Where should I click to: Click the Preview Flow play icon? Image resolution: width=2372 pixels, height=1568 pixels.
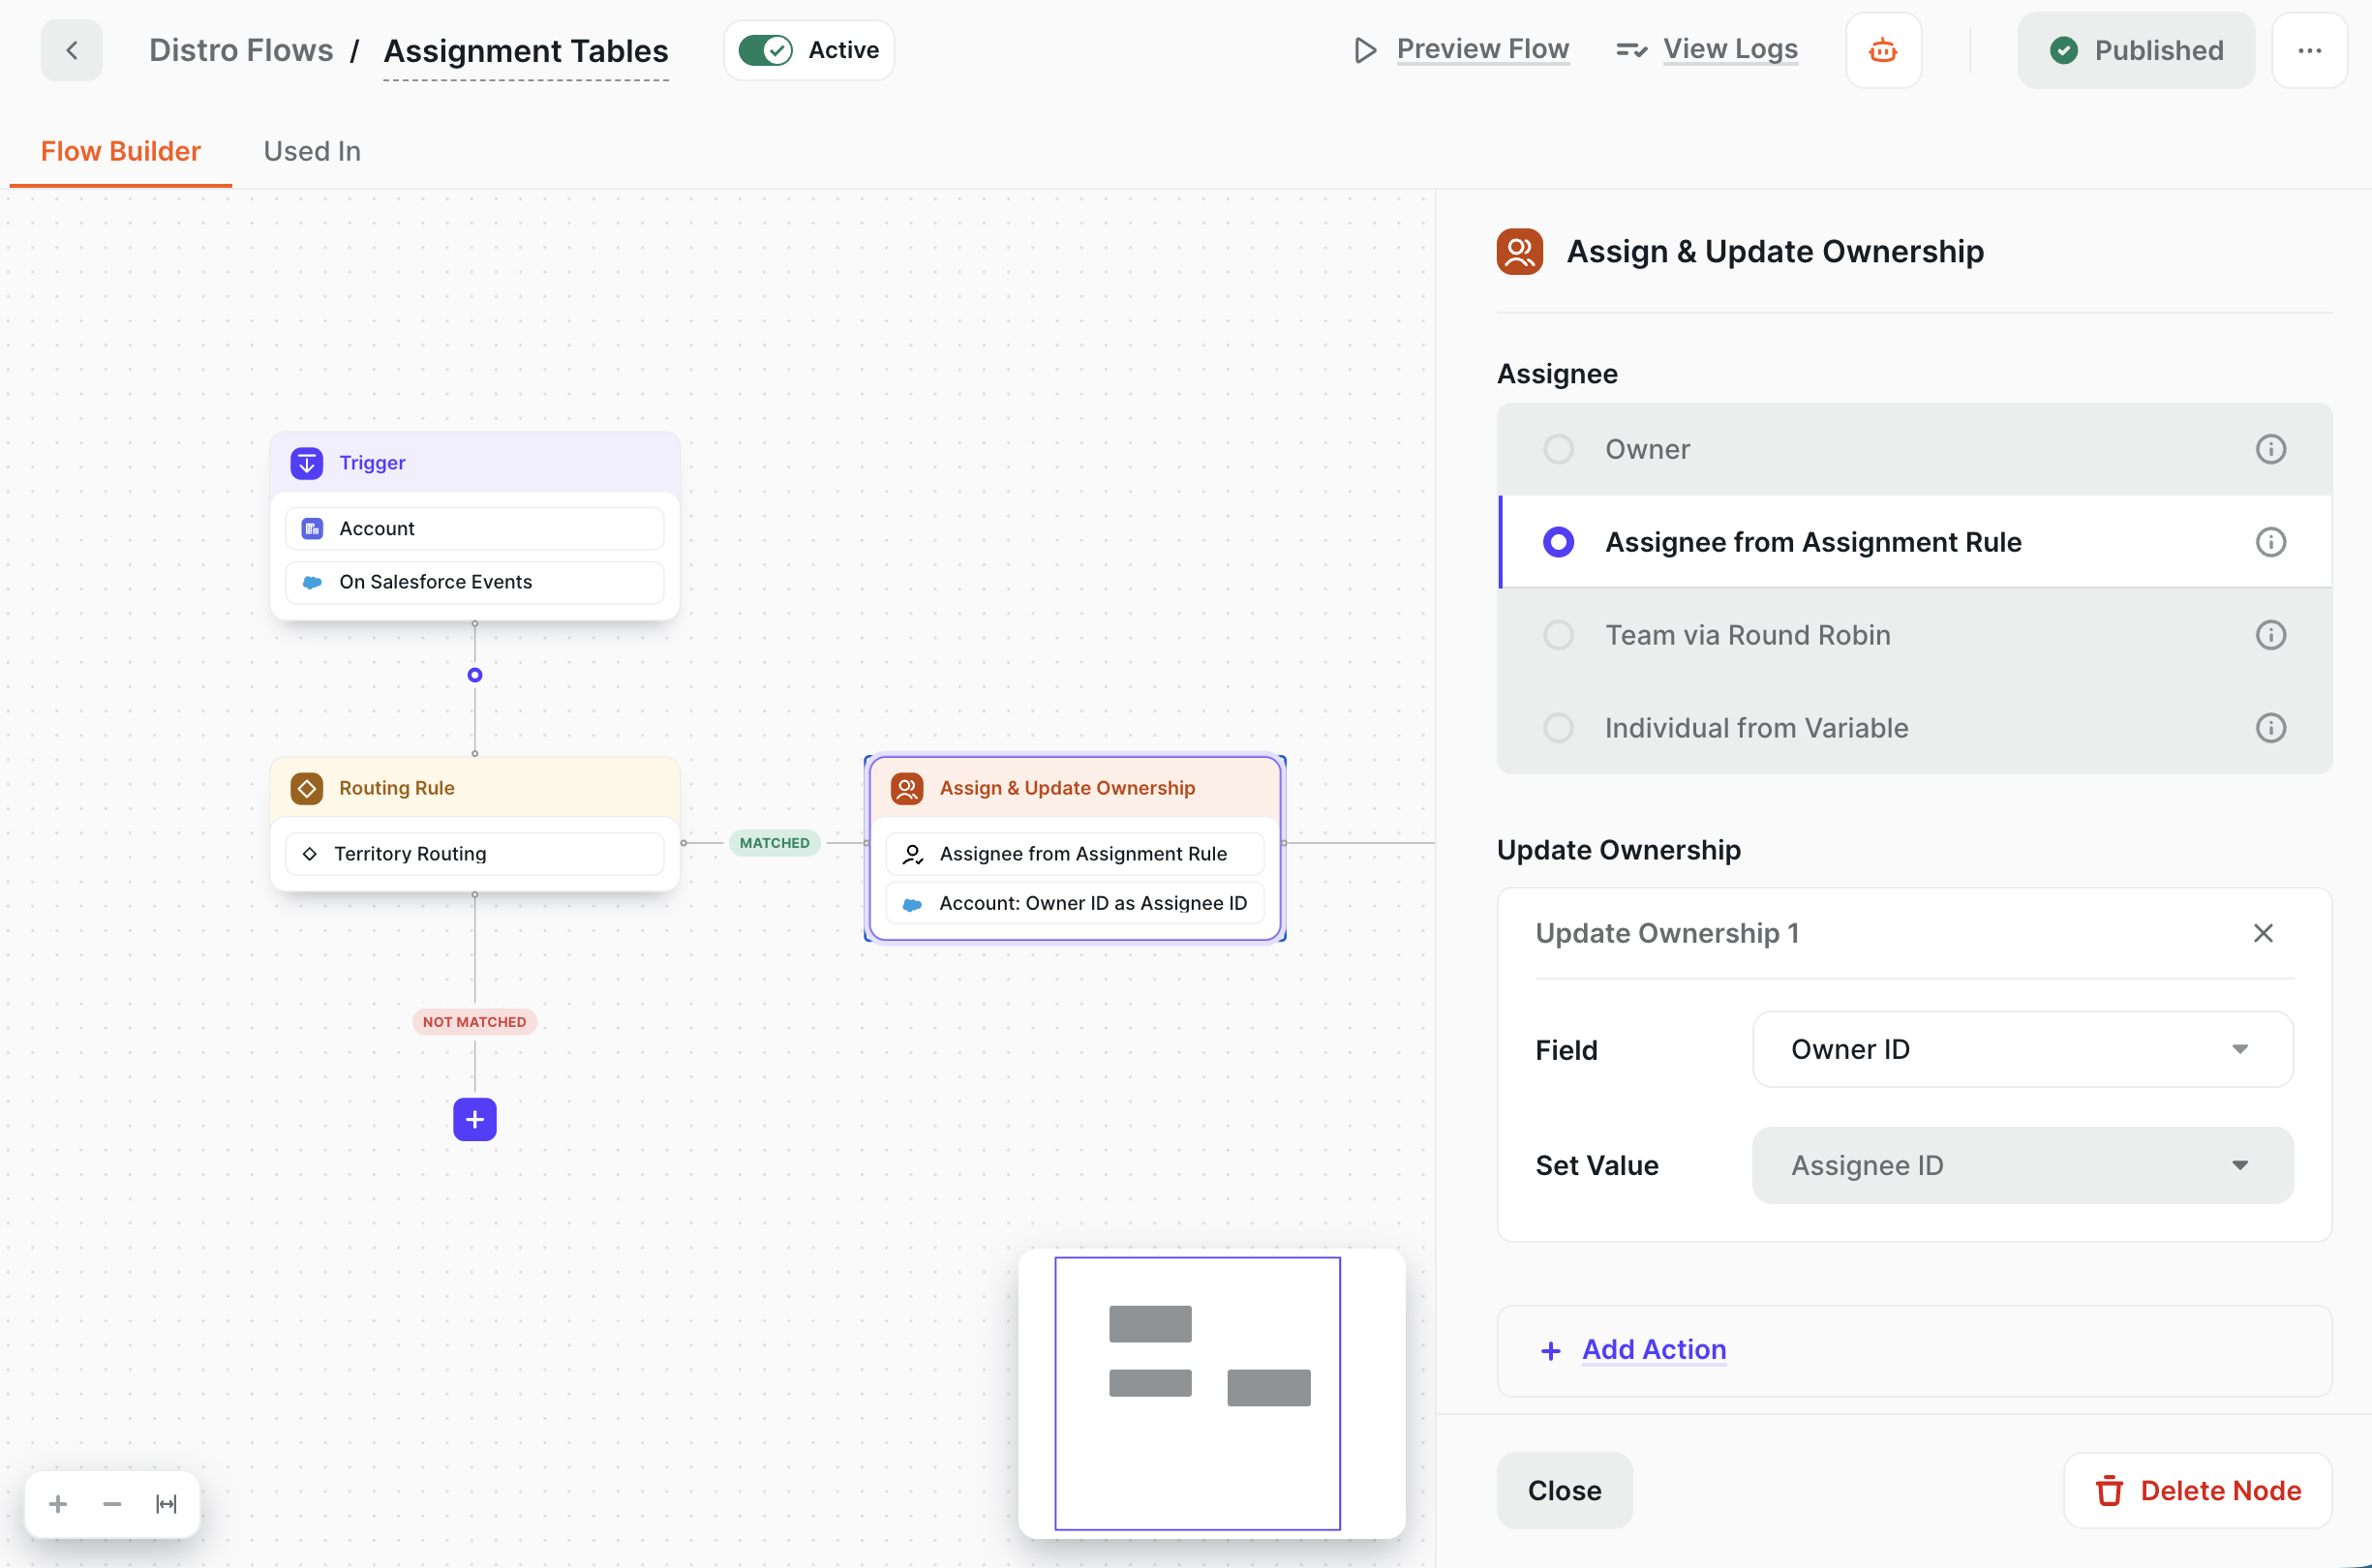point(1365,50)
